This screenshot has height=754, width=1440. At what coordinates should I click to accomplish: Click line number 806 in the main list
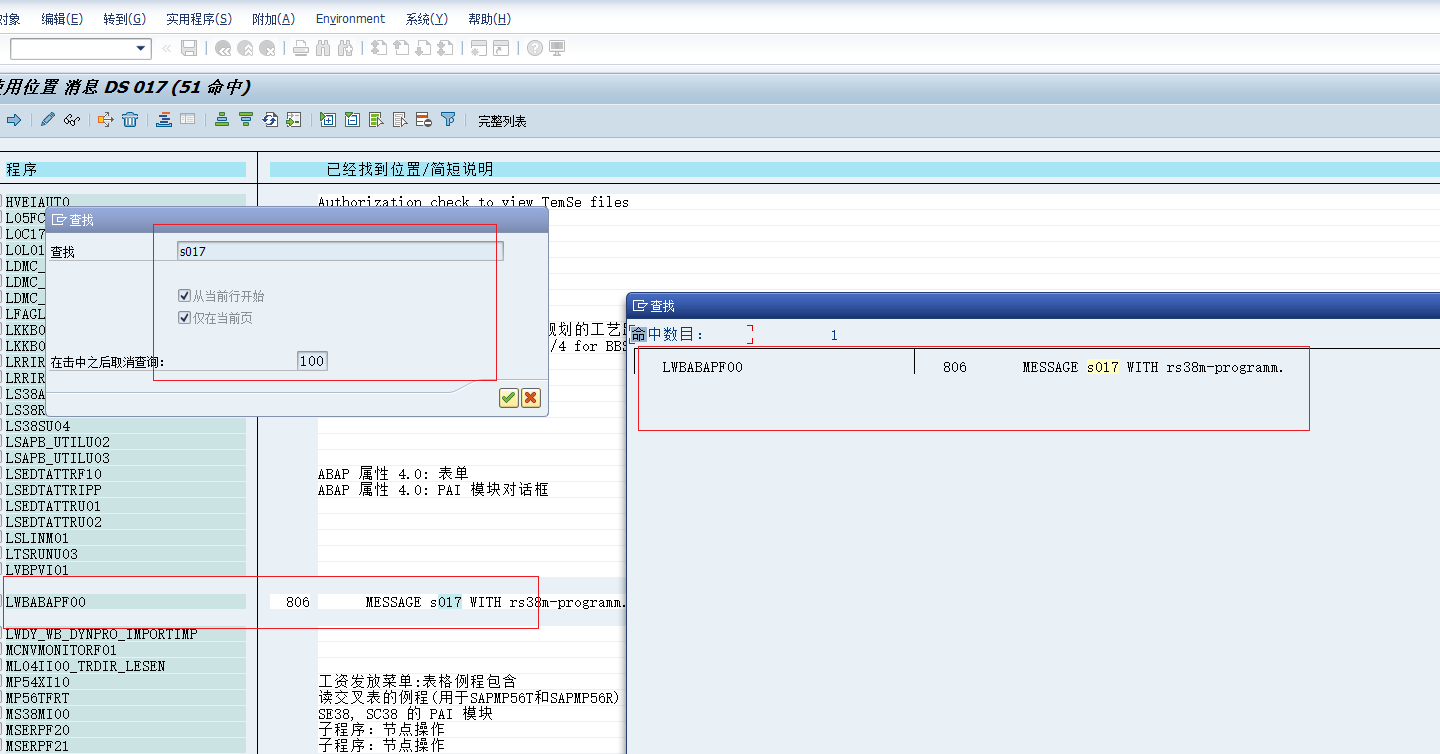(x=297, y=602)
